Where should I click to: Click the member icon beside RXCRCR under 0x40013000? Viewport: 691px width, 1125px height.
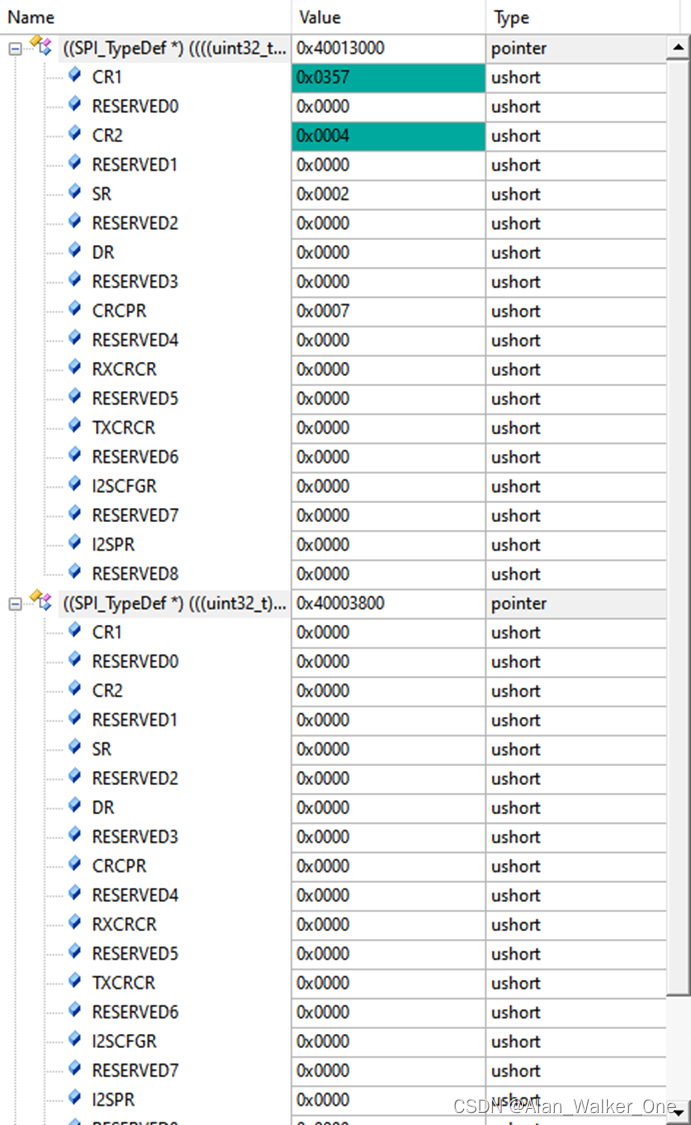75,367
